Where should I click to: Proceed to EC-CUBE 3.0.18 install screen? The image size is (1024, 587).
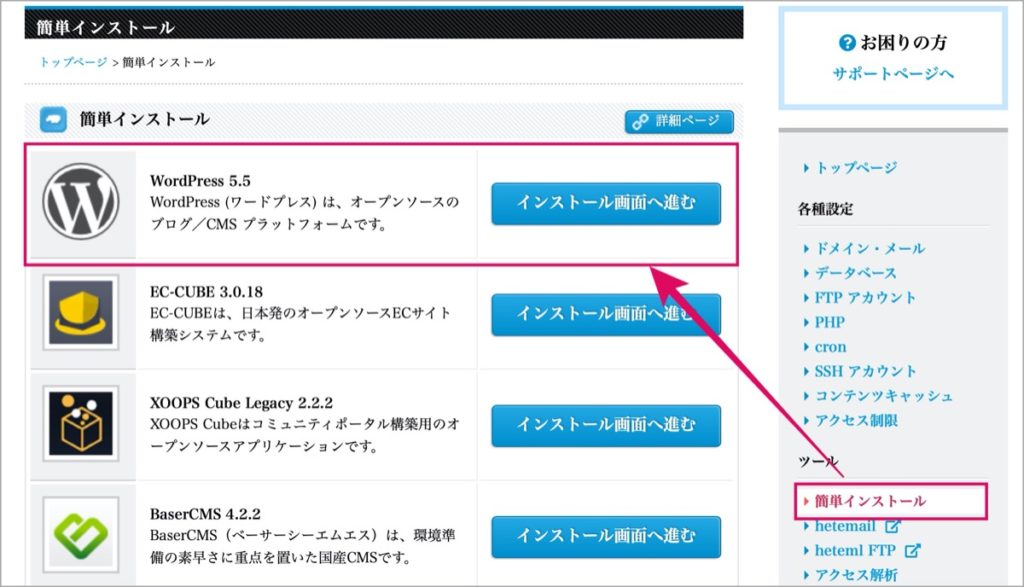click(606, 315)
